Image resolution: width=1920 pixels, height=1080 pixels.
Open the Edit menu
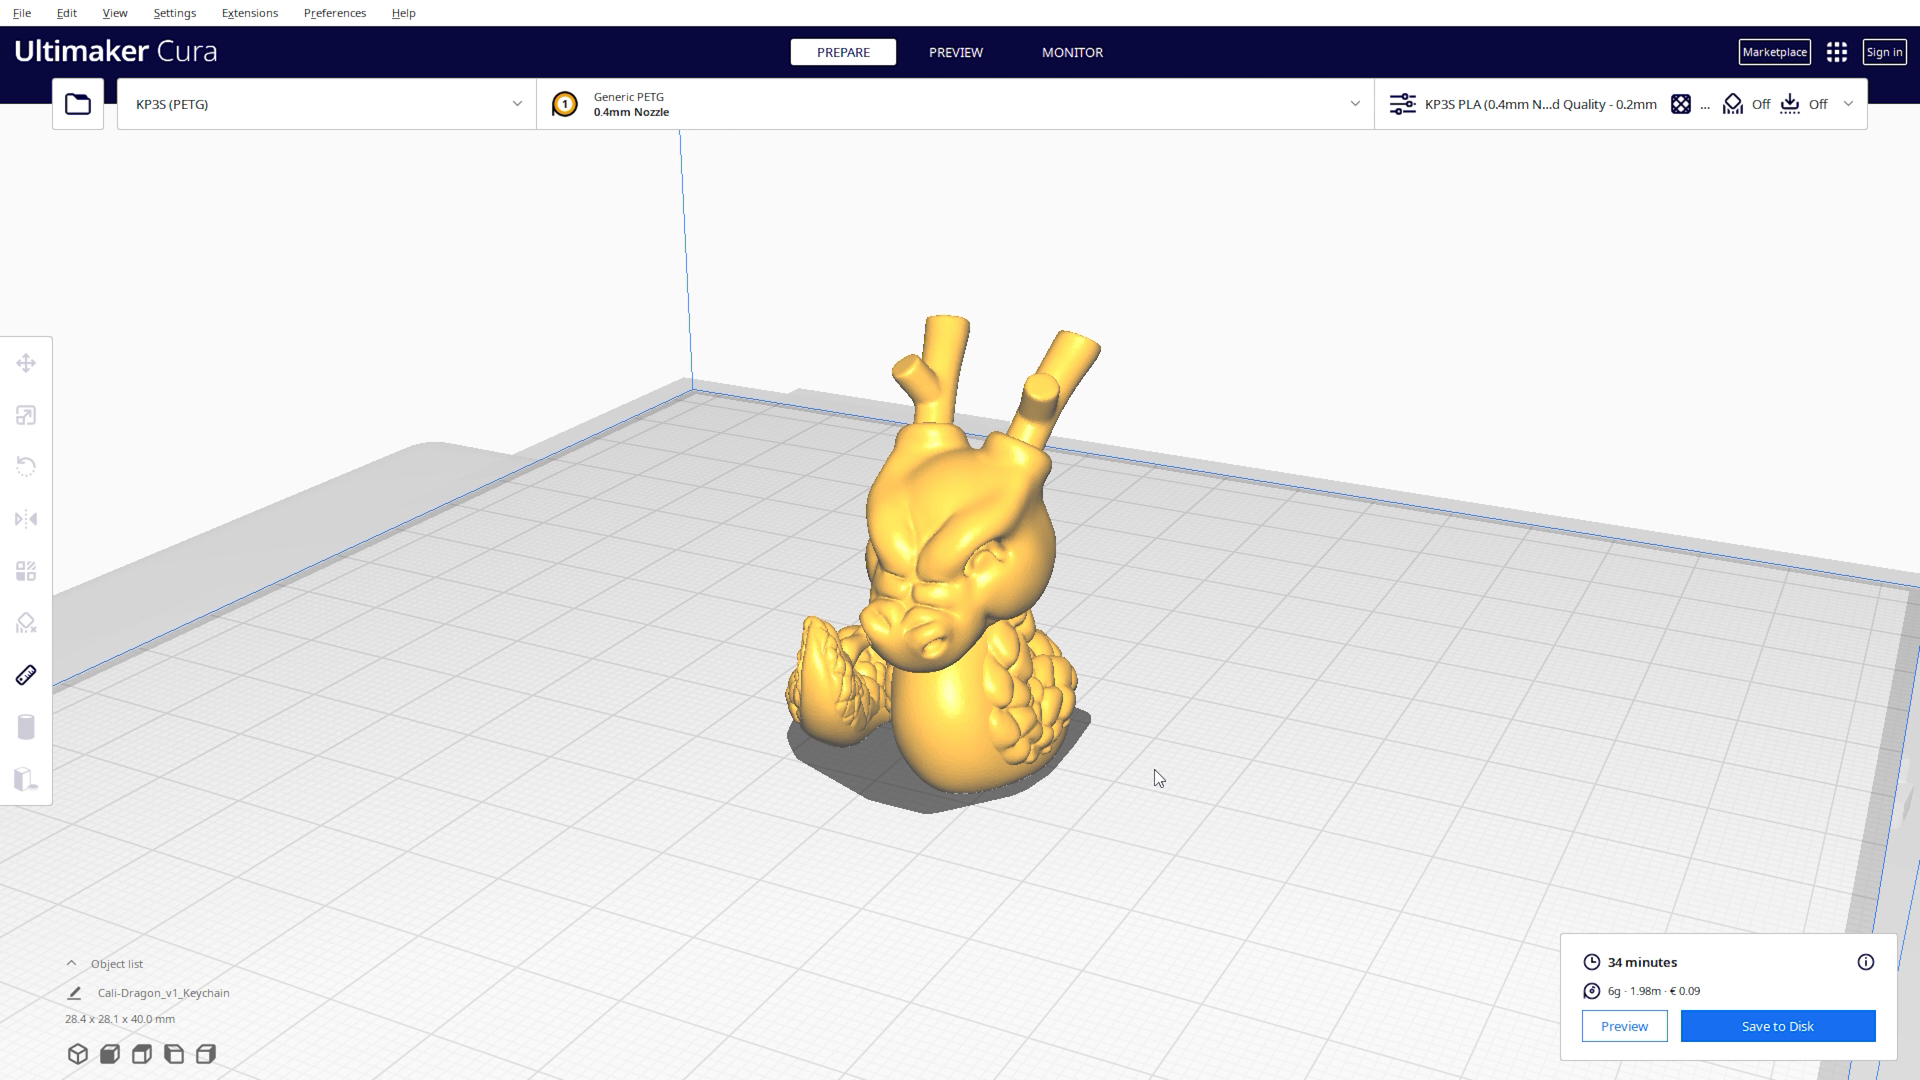tap(67, 13)
